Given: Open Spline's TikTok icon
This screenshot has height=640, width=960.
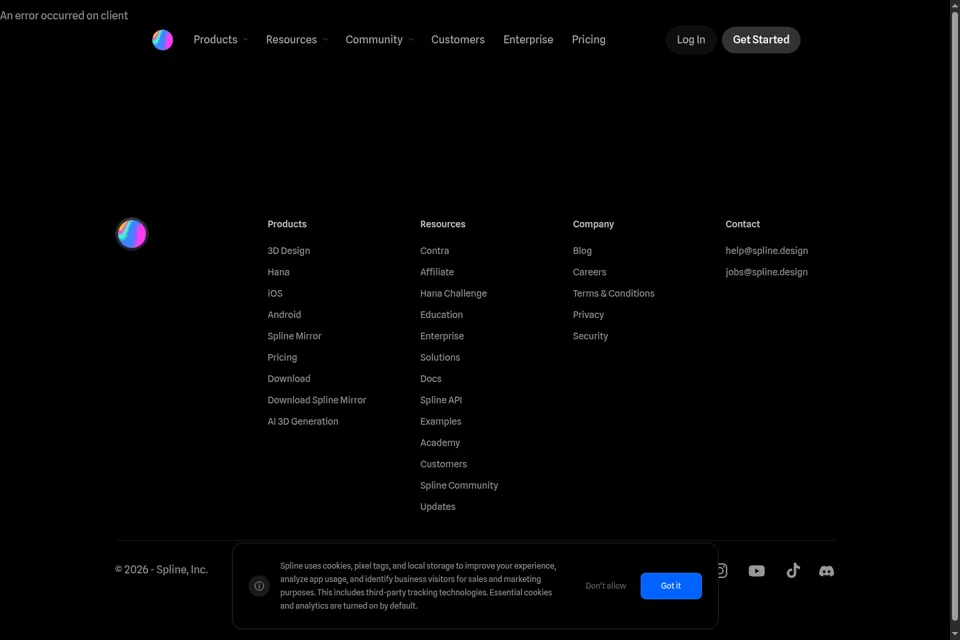Looking at the screenshot, I should [x=793, y=571].
